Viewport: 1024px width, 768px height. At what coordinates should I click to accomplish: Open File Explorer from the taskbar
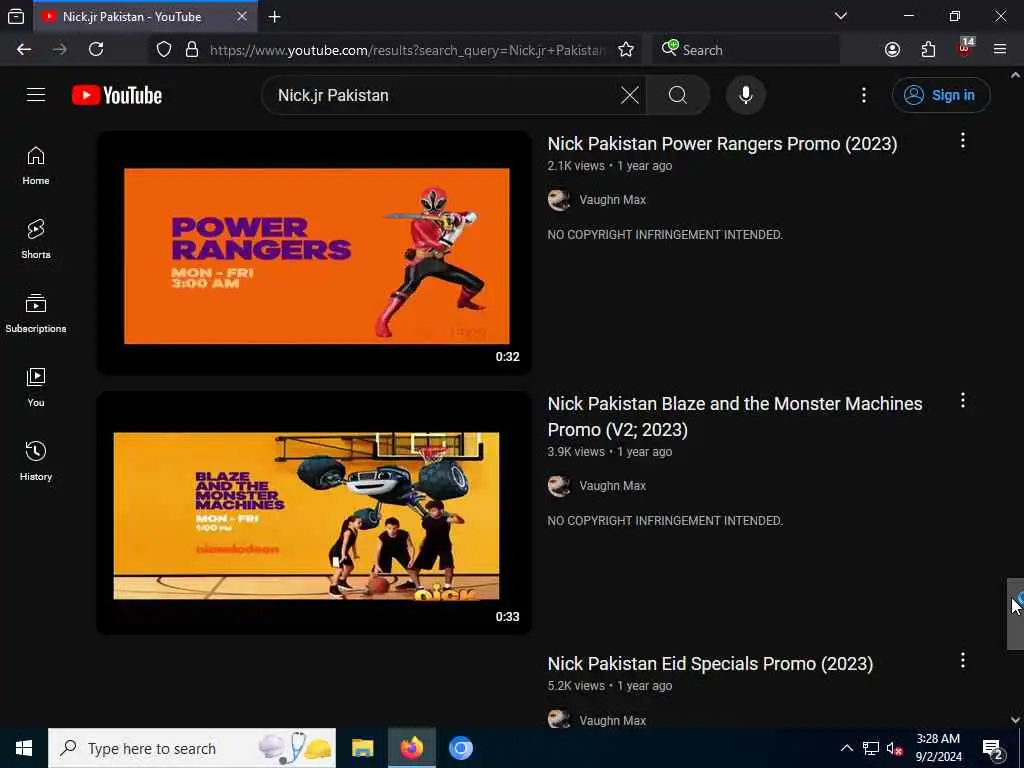(x=362, y=748)
